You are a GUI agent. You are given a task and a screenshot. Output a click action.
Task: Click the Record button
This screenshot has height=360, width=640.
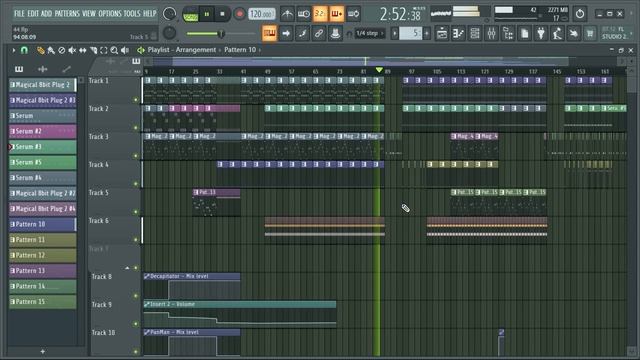point(240,14)
